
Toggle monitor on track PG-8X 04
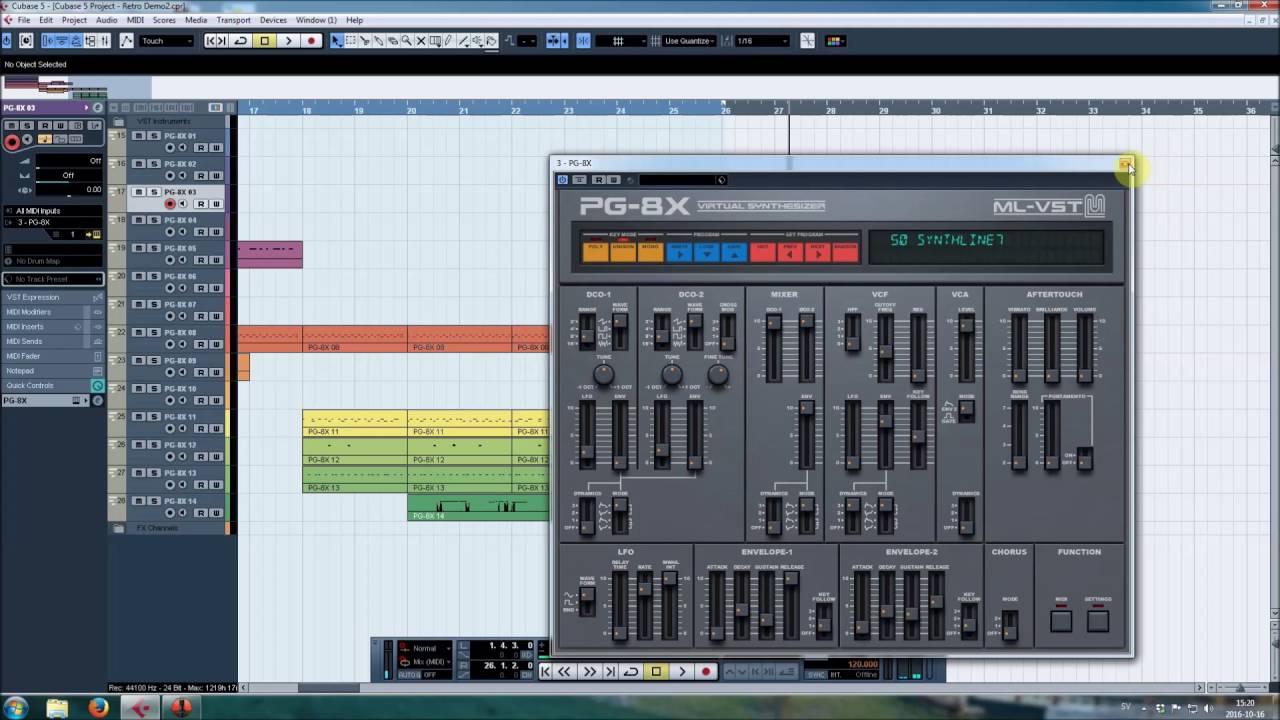click(183, 232)
